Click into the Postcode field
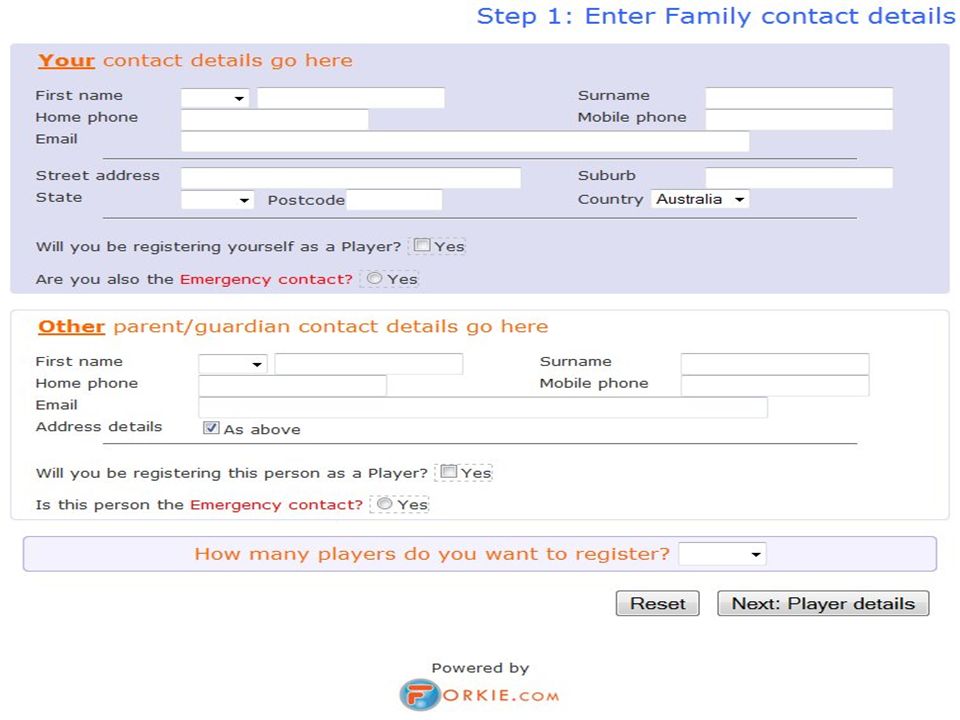Viewport: 960px width, 720px height. 394,200
